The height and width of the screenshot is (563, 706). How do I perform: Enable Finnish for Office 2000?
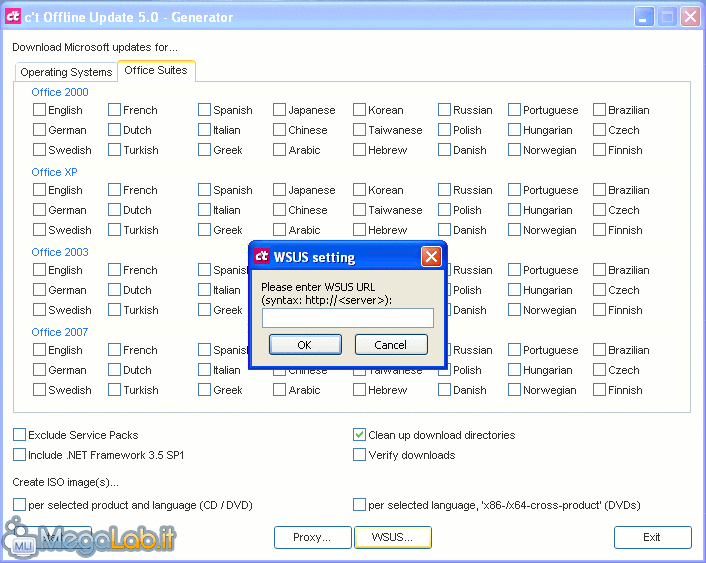pyautogui.click(x=599, y=150)
